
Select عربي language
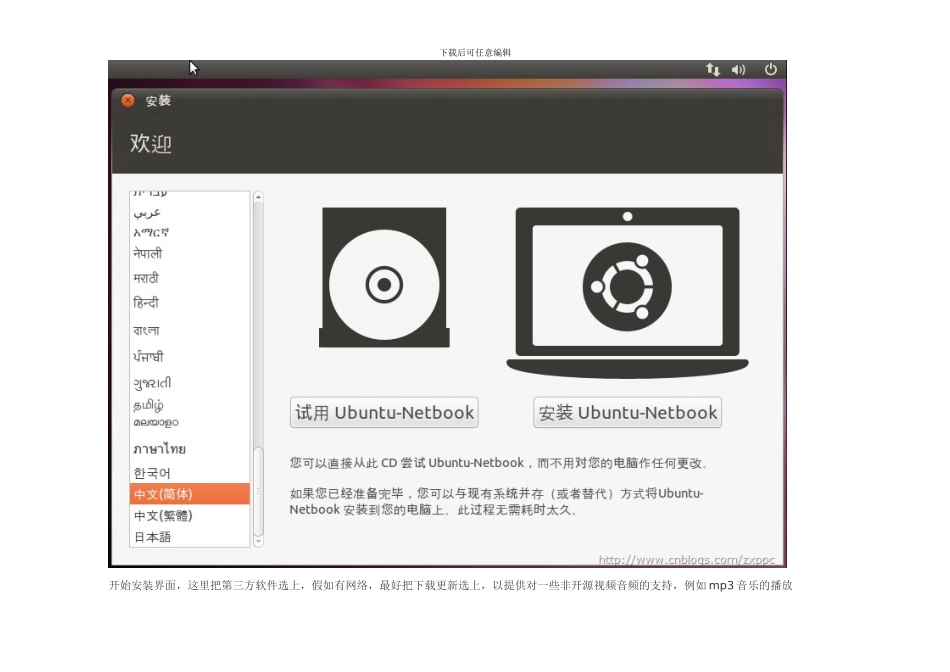click(x=190, y=213)
